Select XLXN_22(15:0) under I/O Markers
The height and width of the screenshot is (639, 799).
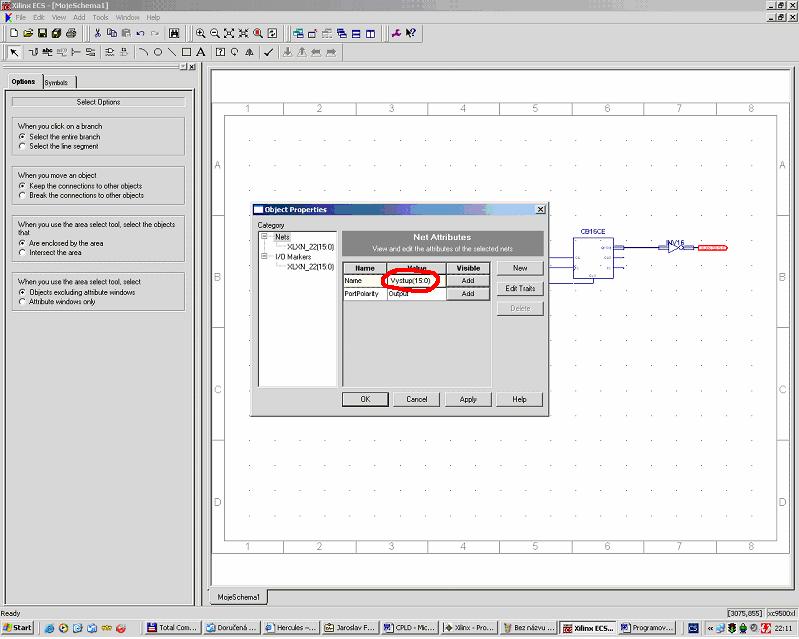pyautogui.click(x=310, y=267)
